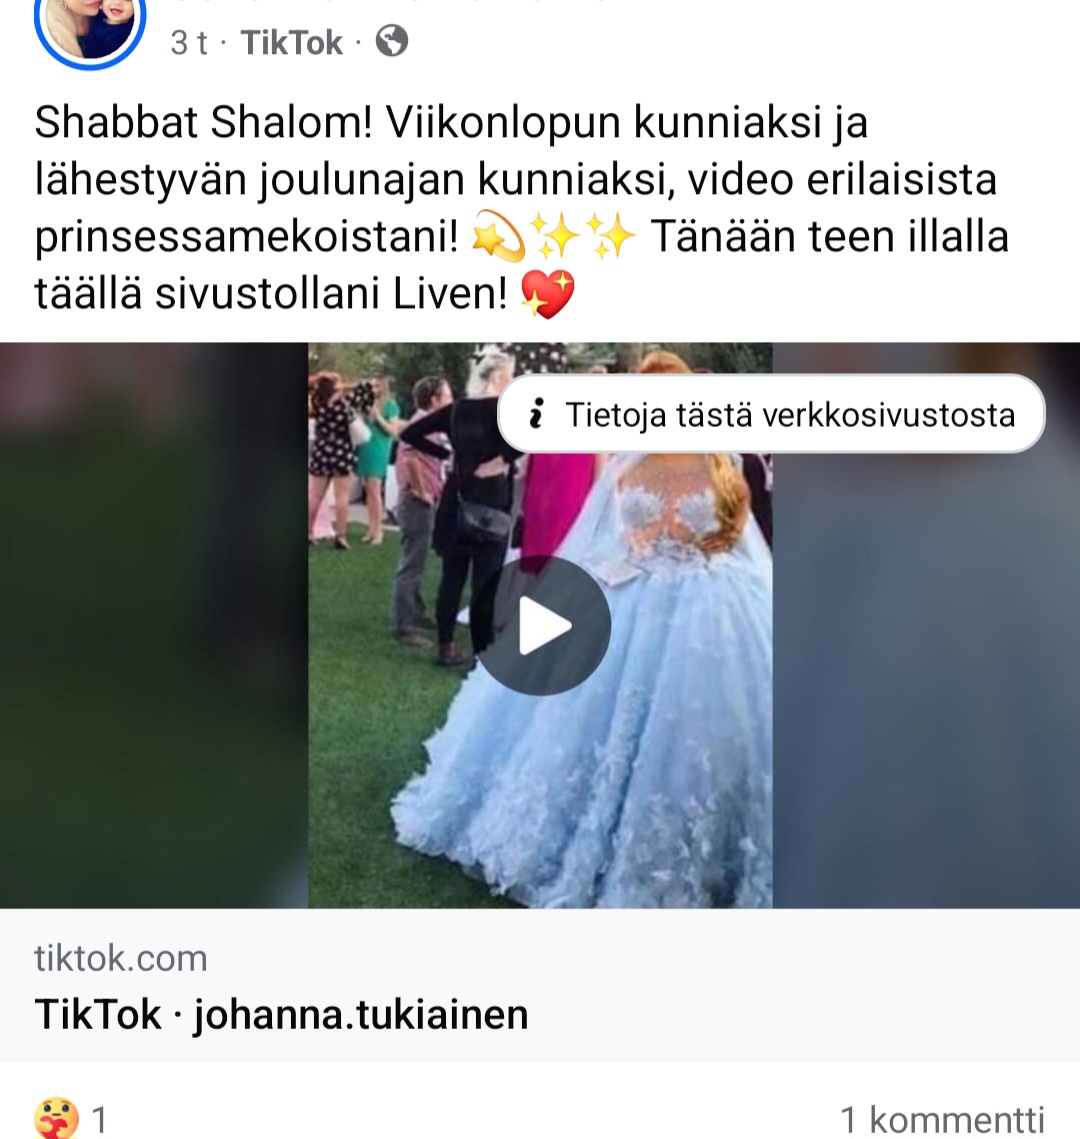Viewport: 1080px width, 1139px height.
Task: Click the dizzy star emoji in post
Action: tap(498, 238)
